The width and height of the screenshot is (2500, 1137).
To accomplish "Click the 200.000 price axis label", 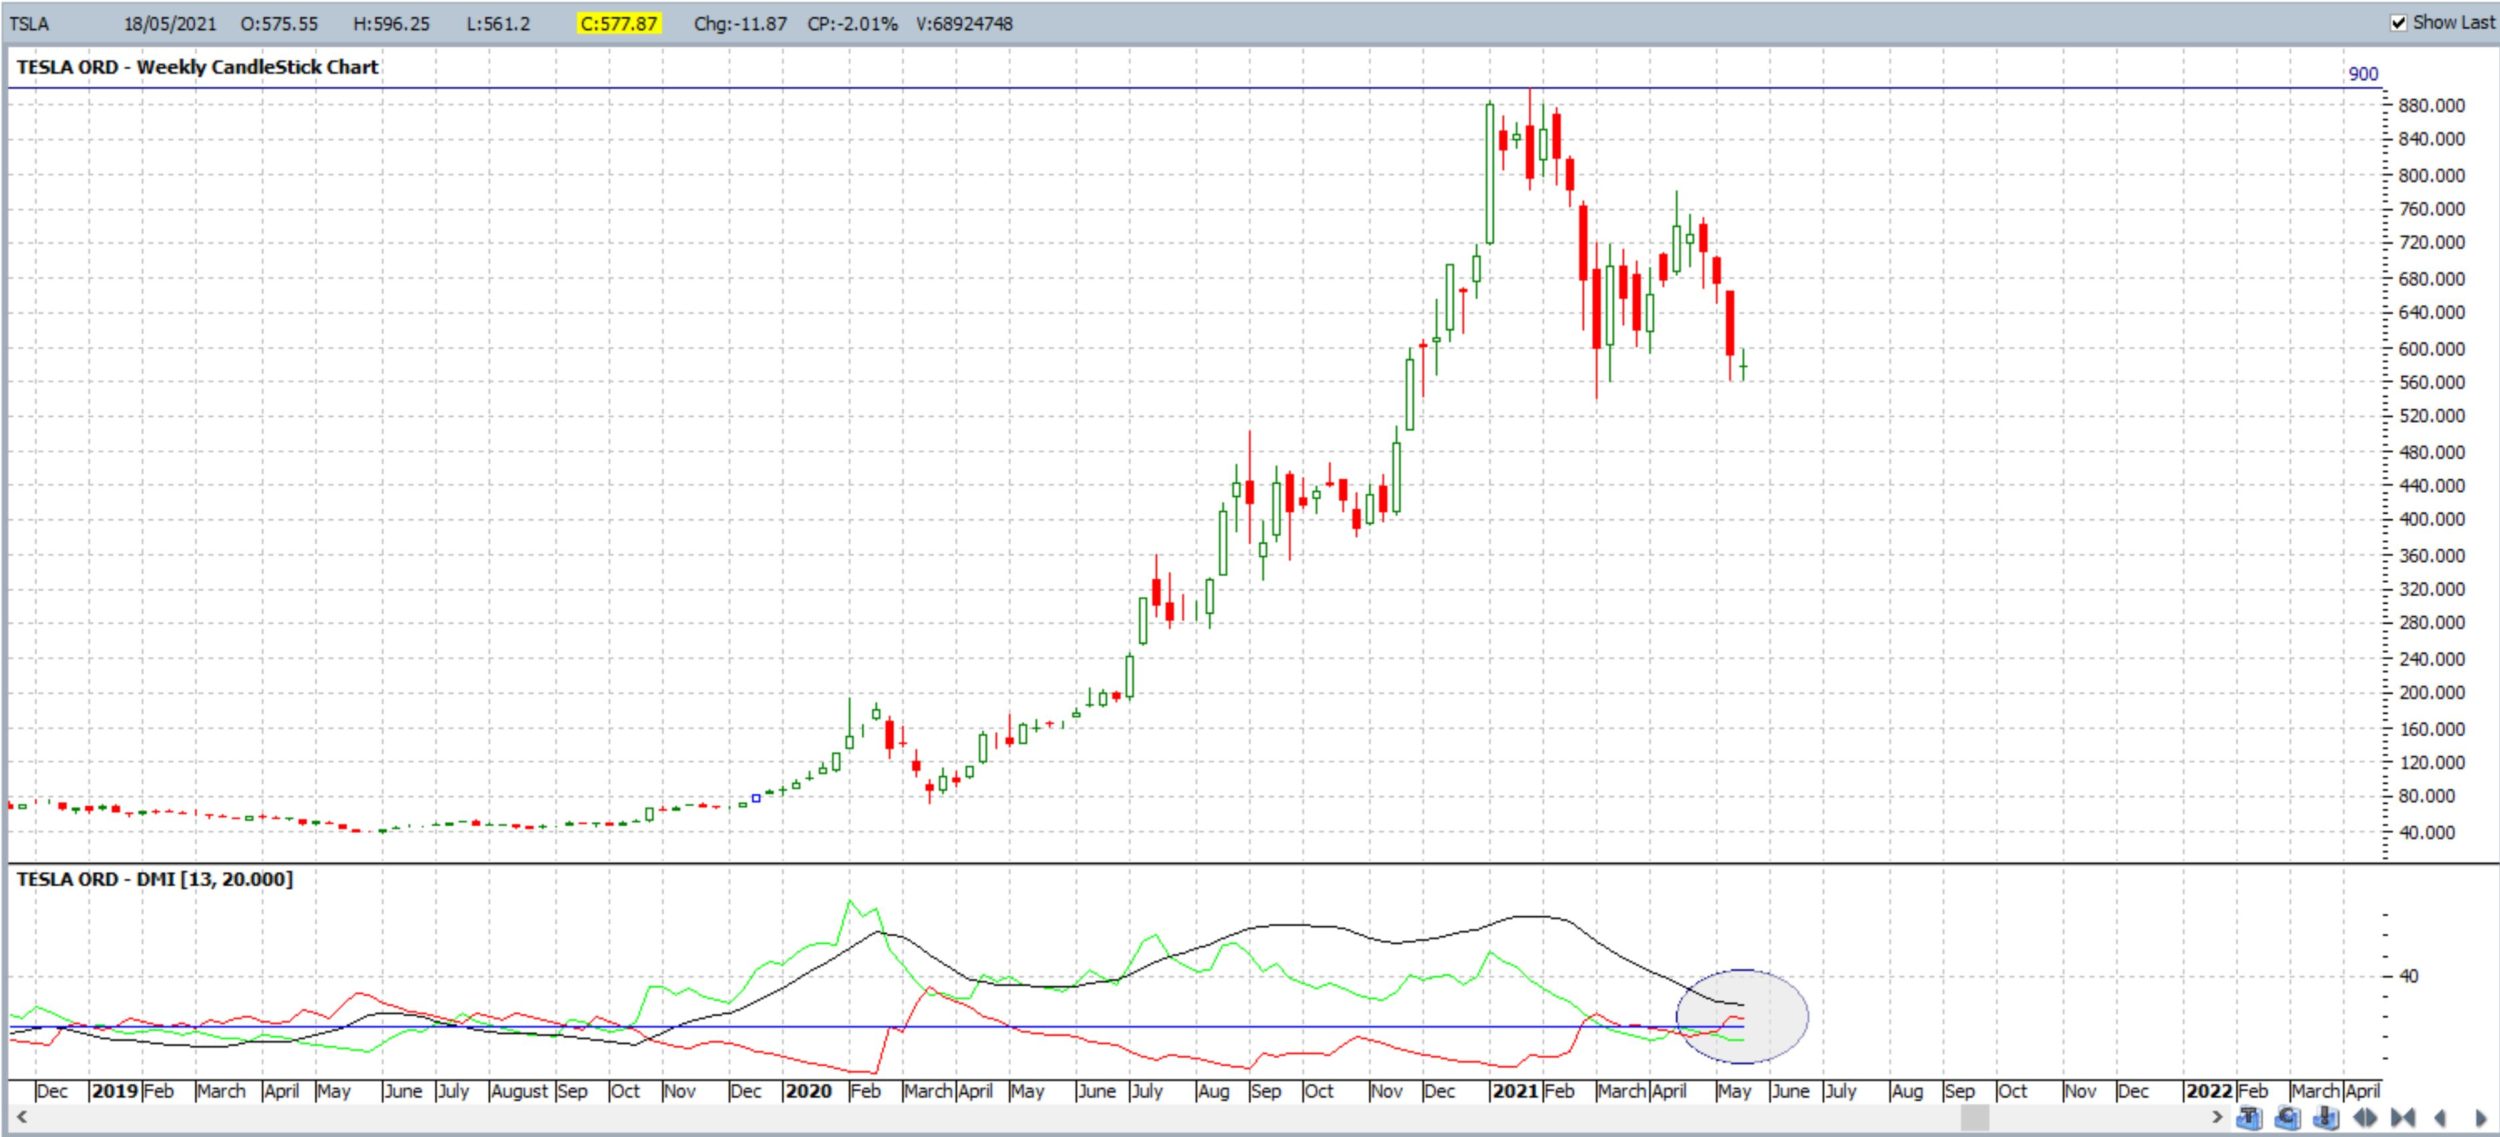I will tap(2431, 692).
